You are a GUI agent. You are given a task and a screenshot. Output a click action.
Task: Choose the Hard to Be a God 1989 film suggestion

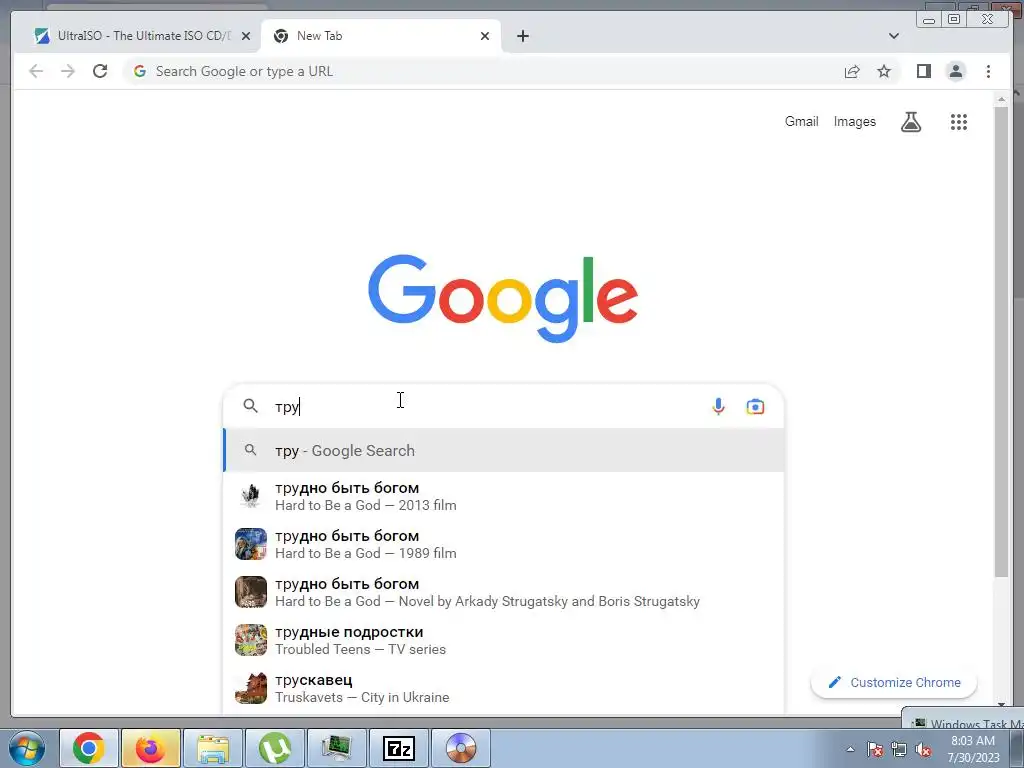(x=504, y=544)
